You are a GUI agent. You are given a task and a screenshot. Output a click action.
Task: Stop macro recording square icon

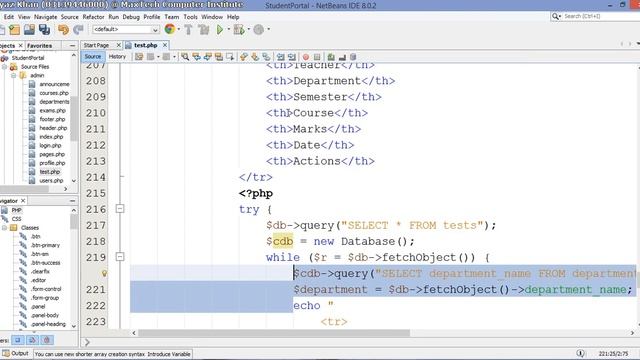tap(317, 57)
